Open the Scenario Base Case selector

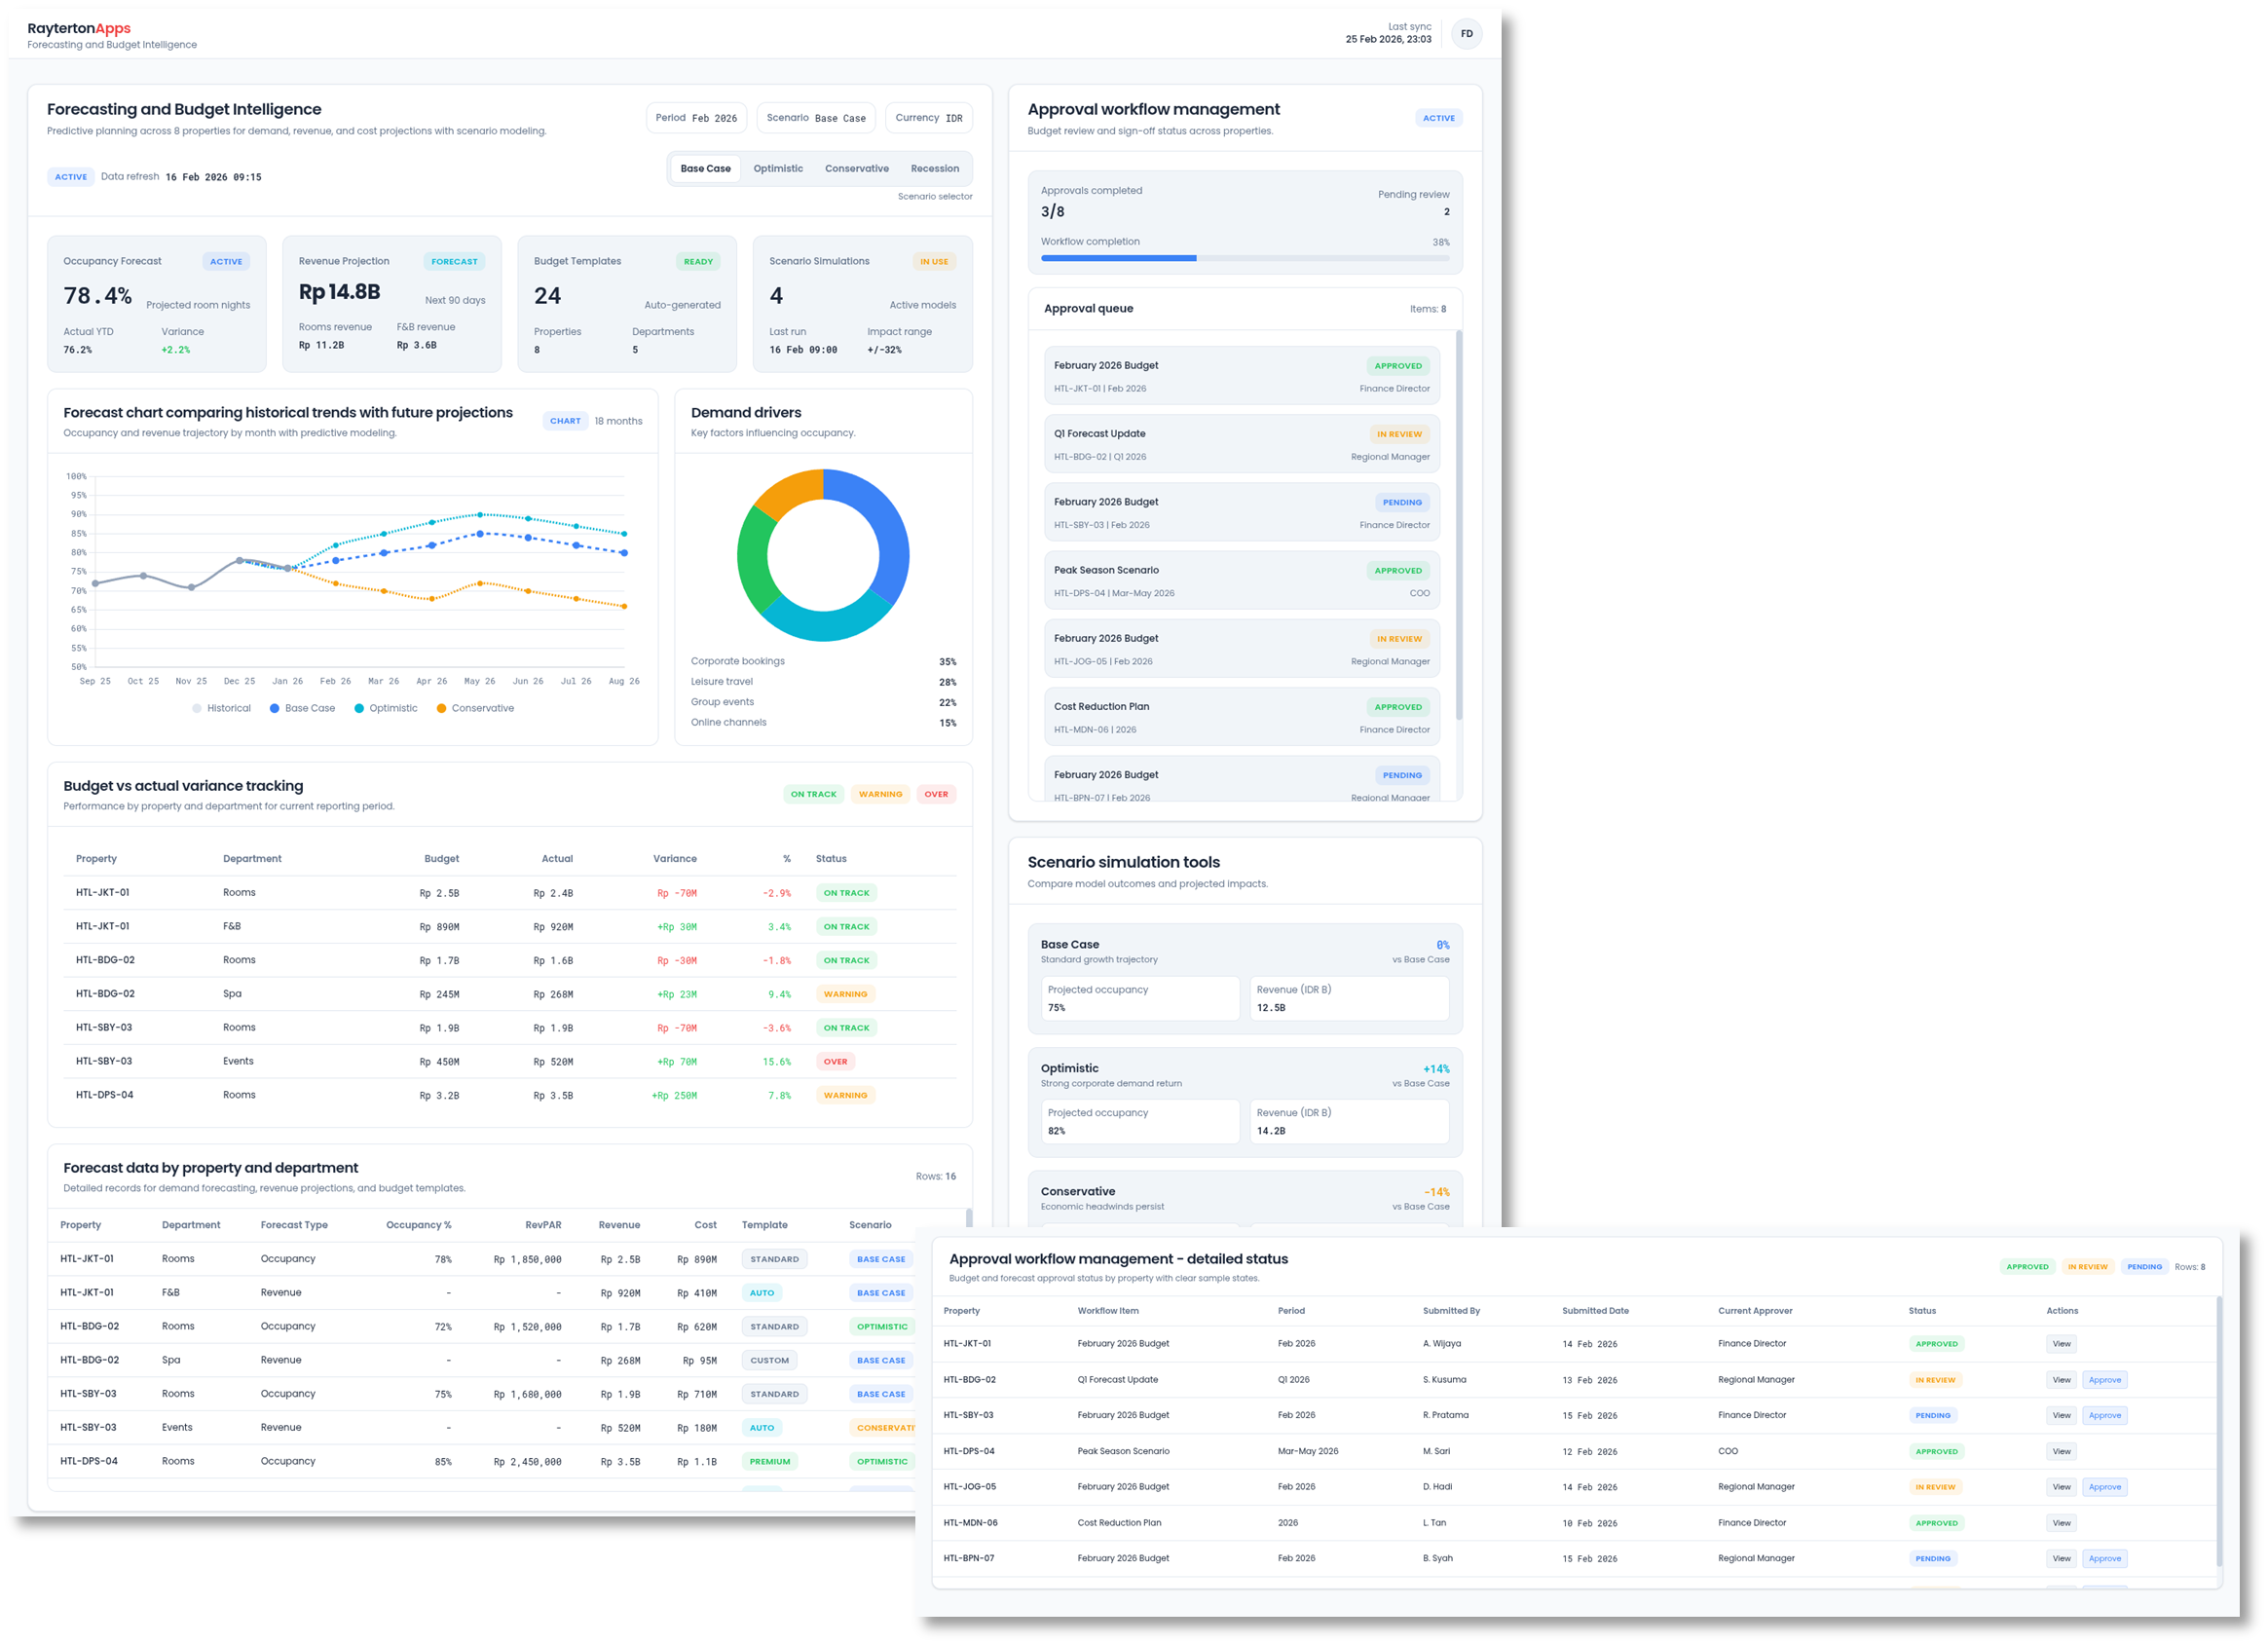click(x=816, y=117)
